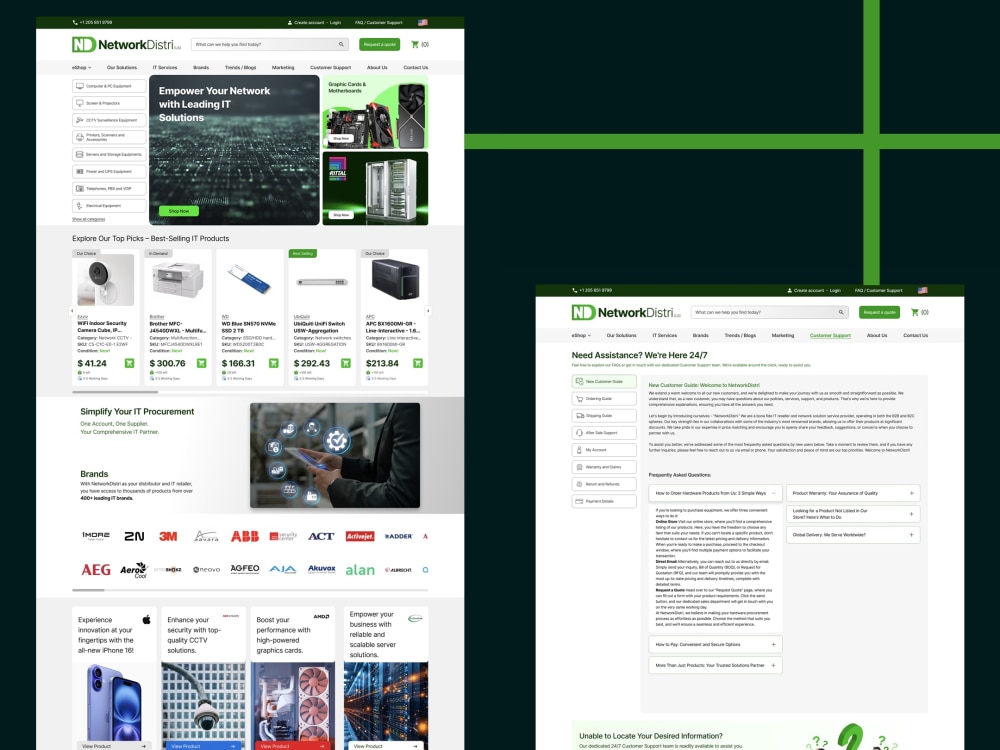
Task: Click Create account link on the support page
Action: click(809, 290)
